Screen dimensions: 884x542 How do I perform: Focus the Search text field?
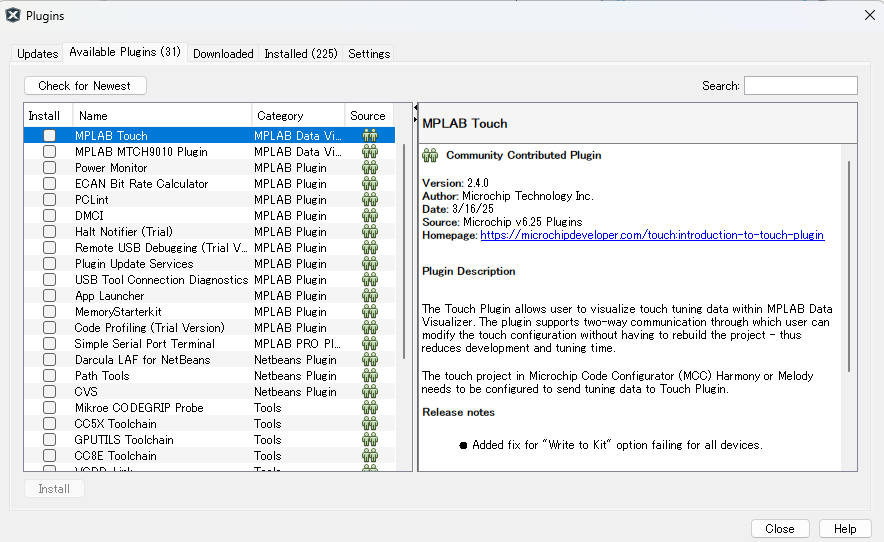click(800, 86)
